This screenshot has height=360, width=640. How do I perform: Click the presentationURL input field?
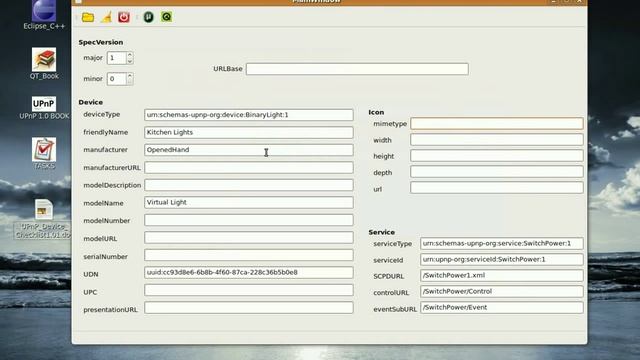[x=249, y=308]
